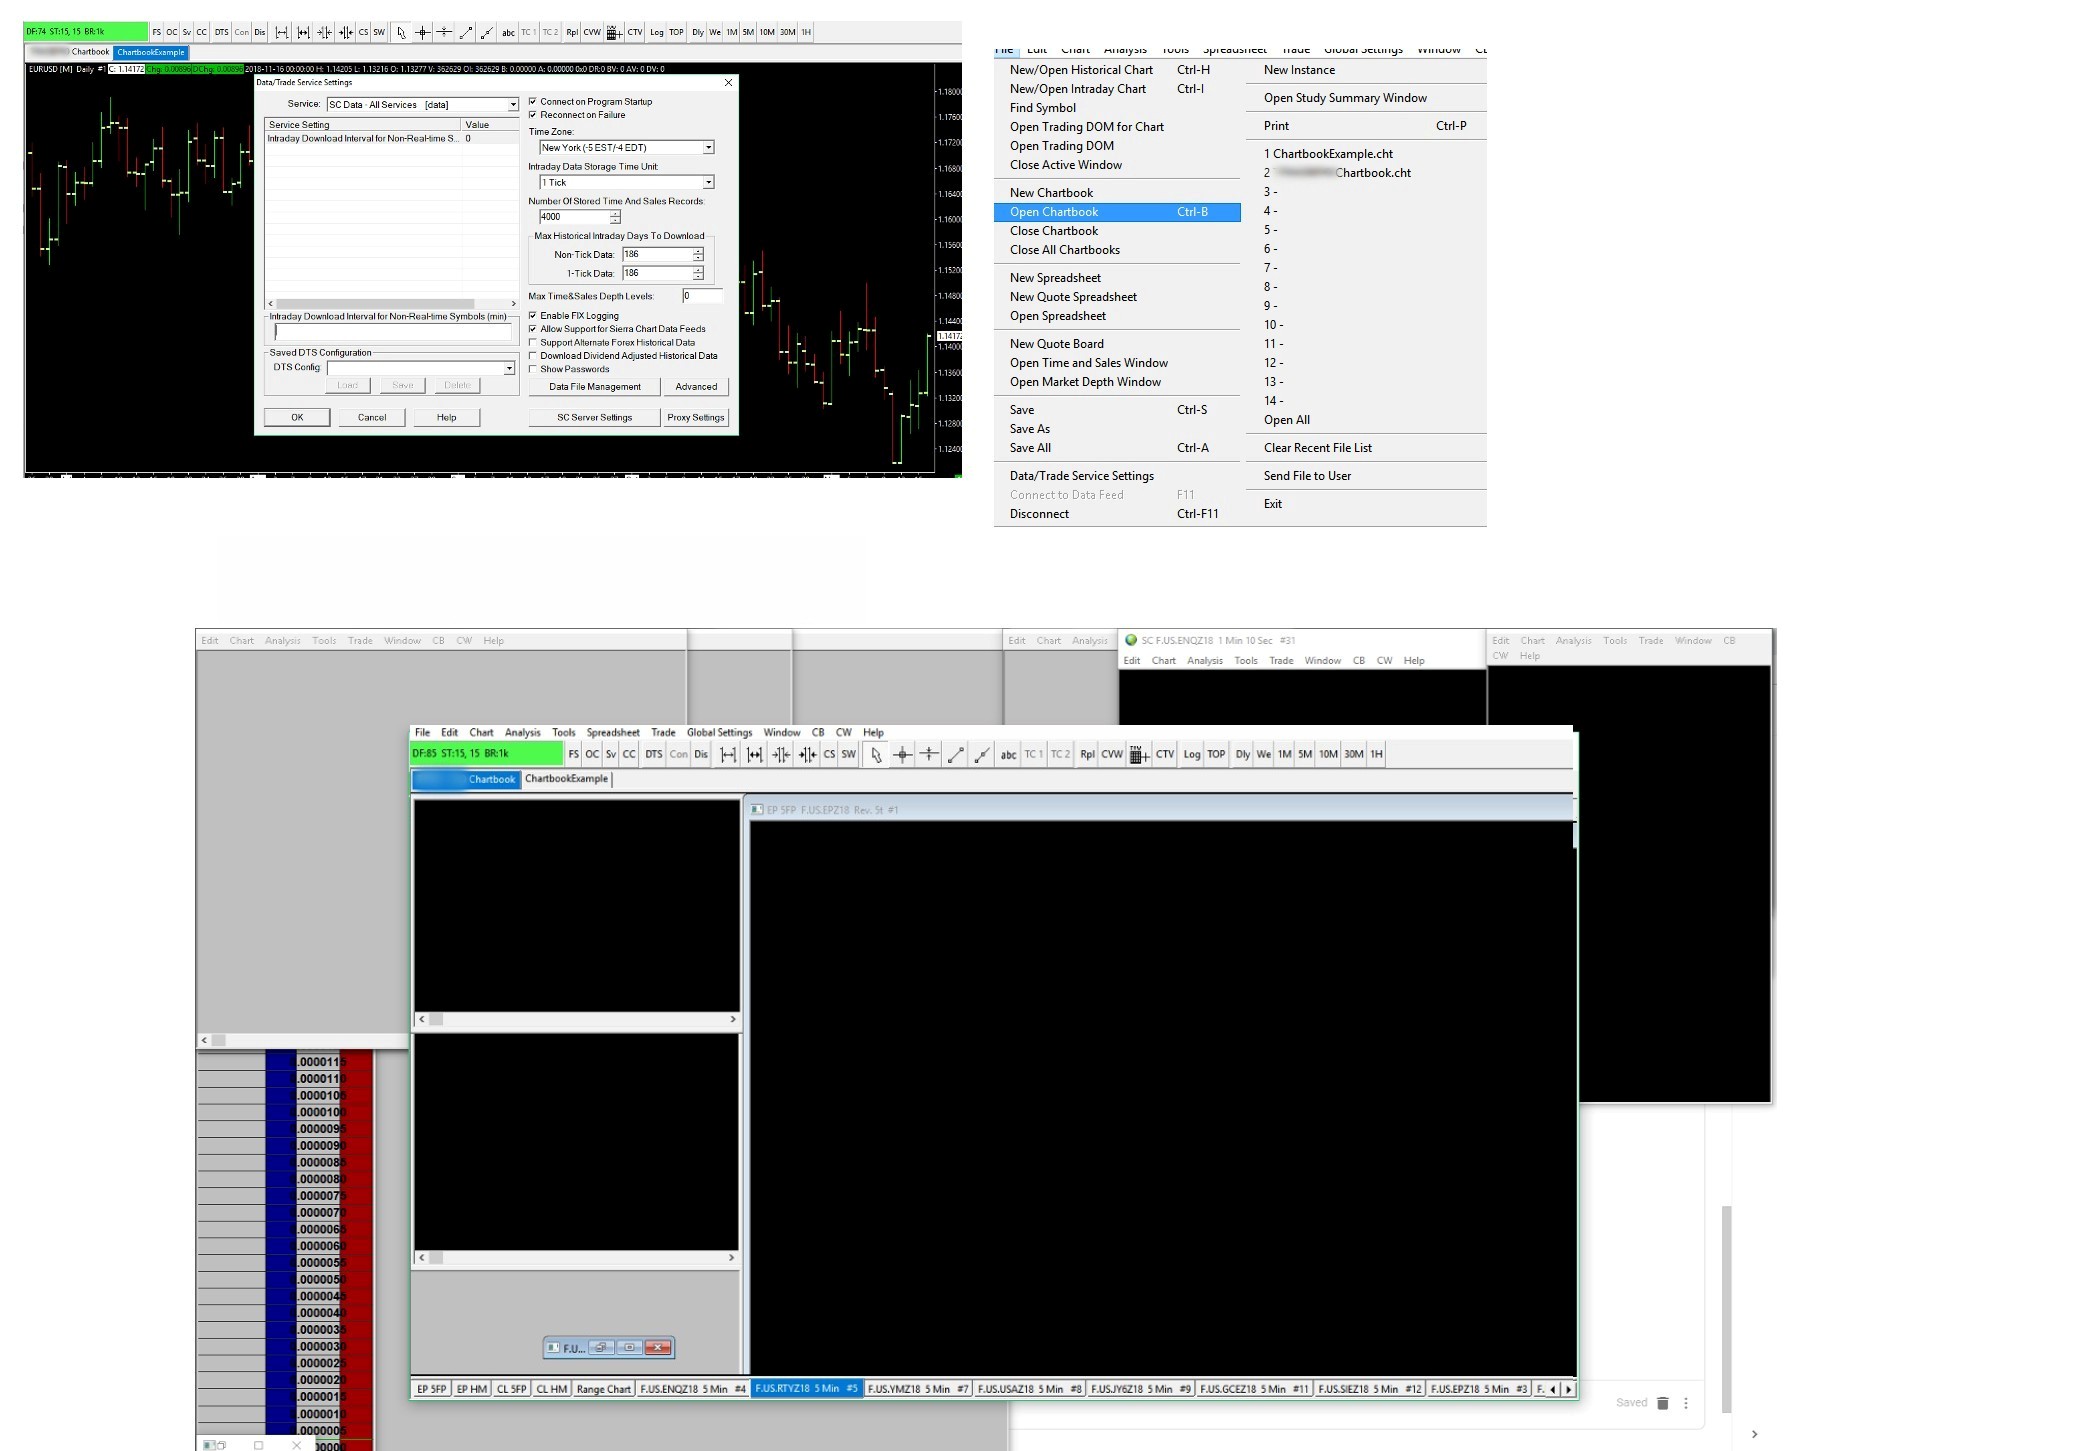This screenshot has width=2076, height=1451.
Task: Expand the Time Zone dropdown
Action: 708,148
